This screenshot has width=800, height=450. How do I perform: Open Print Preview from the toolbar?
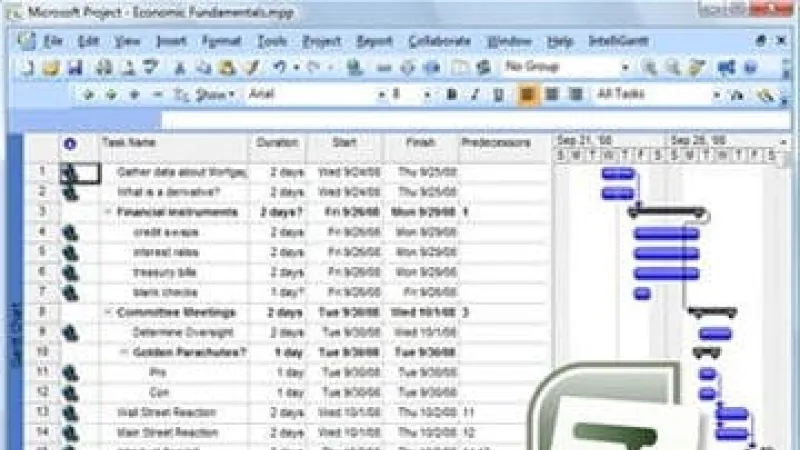(128, 67)
